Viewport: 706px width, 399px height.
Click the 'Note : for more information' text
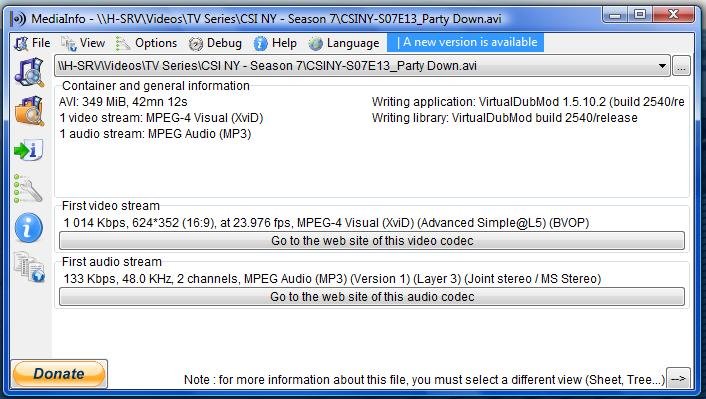tap(424, 380)
